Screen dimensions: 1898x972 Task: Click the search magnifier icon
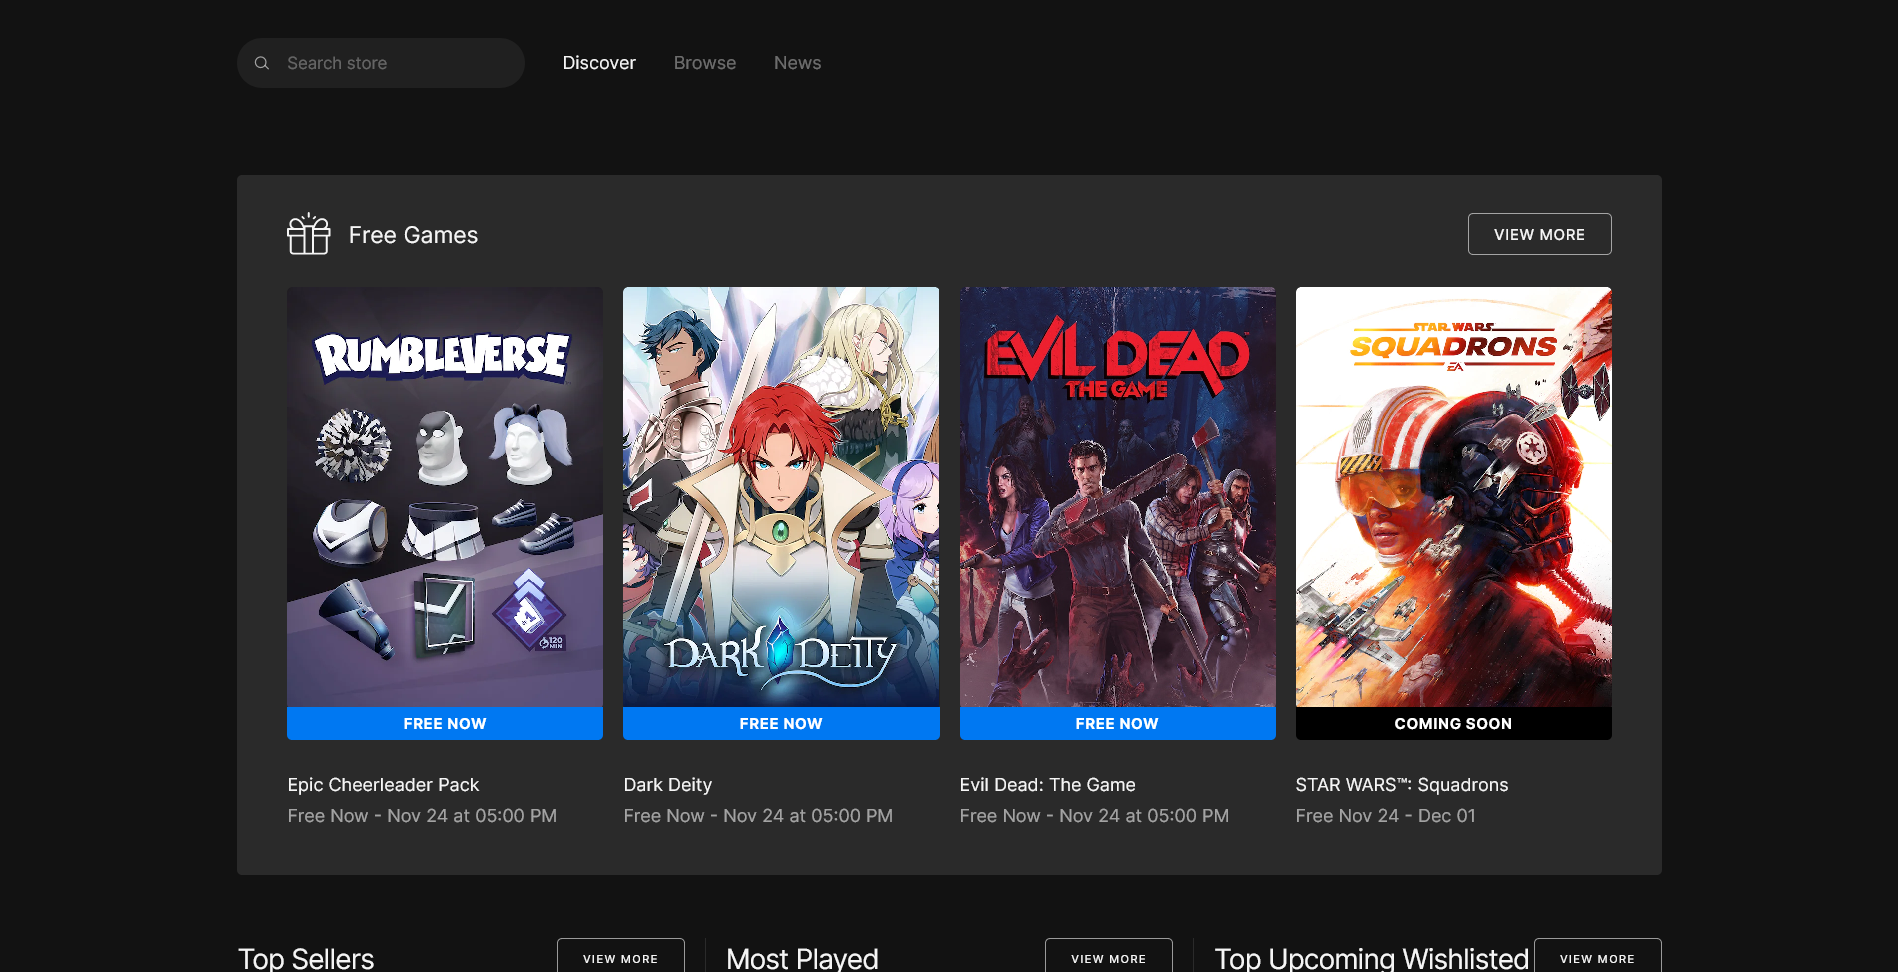coord(262,63)
